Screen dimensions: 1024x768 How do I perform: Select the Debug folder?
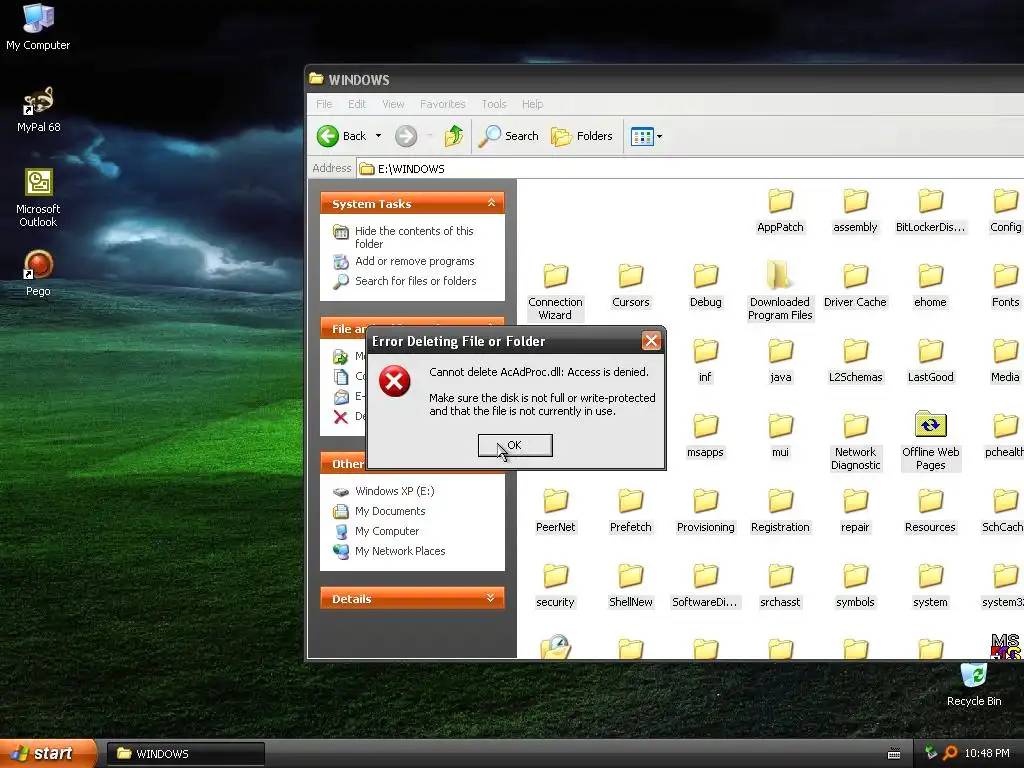coord(705,285)
